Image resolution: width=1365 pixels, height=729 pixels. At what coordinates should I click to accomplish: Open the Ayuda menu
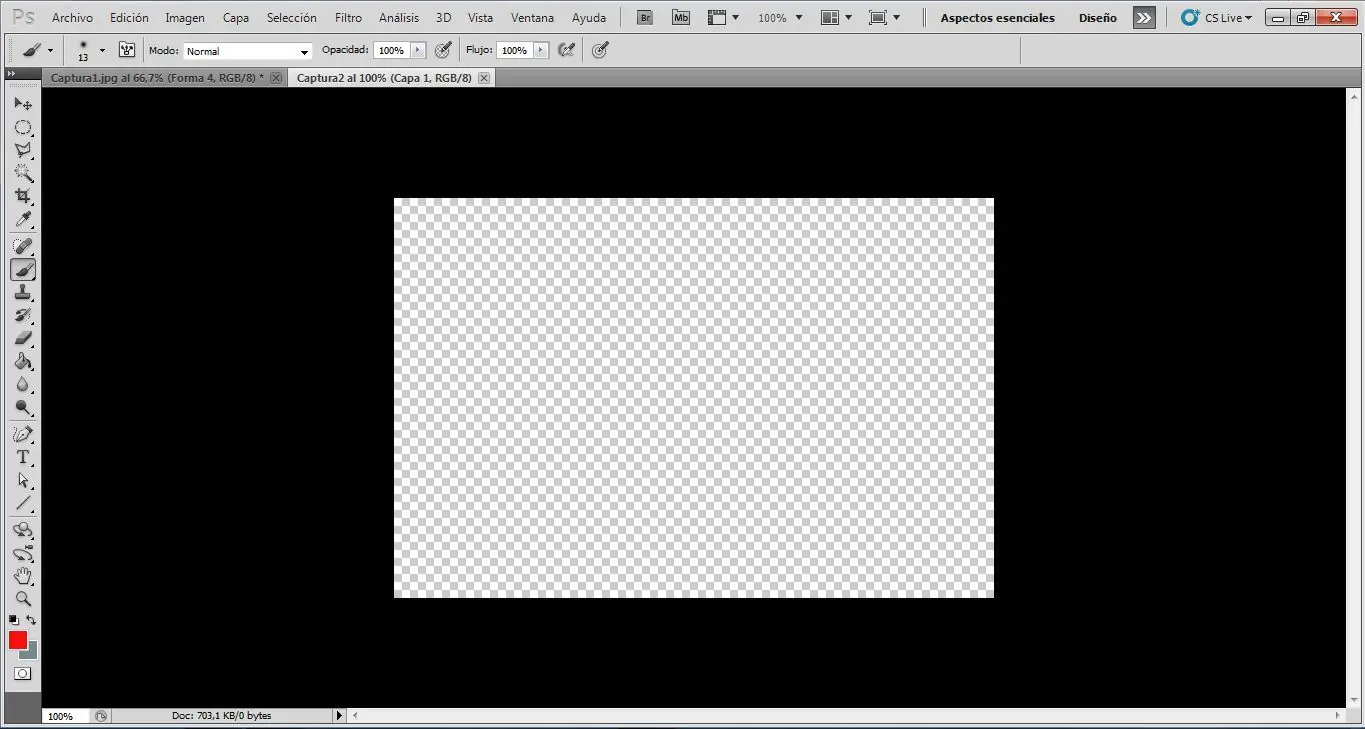pos(589,18)
